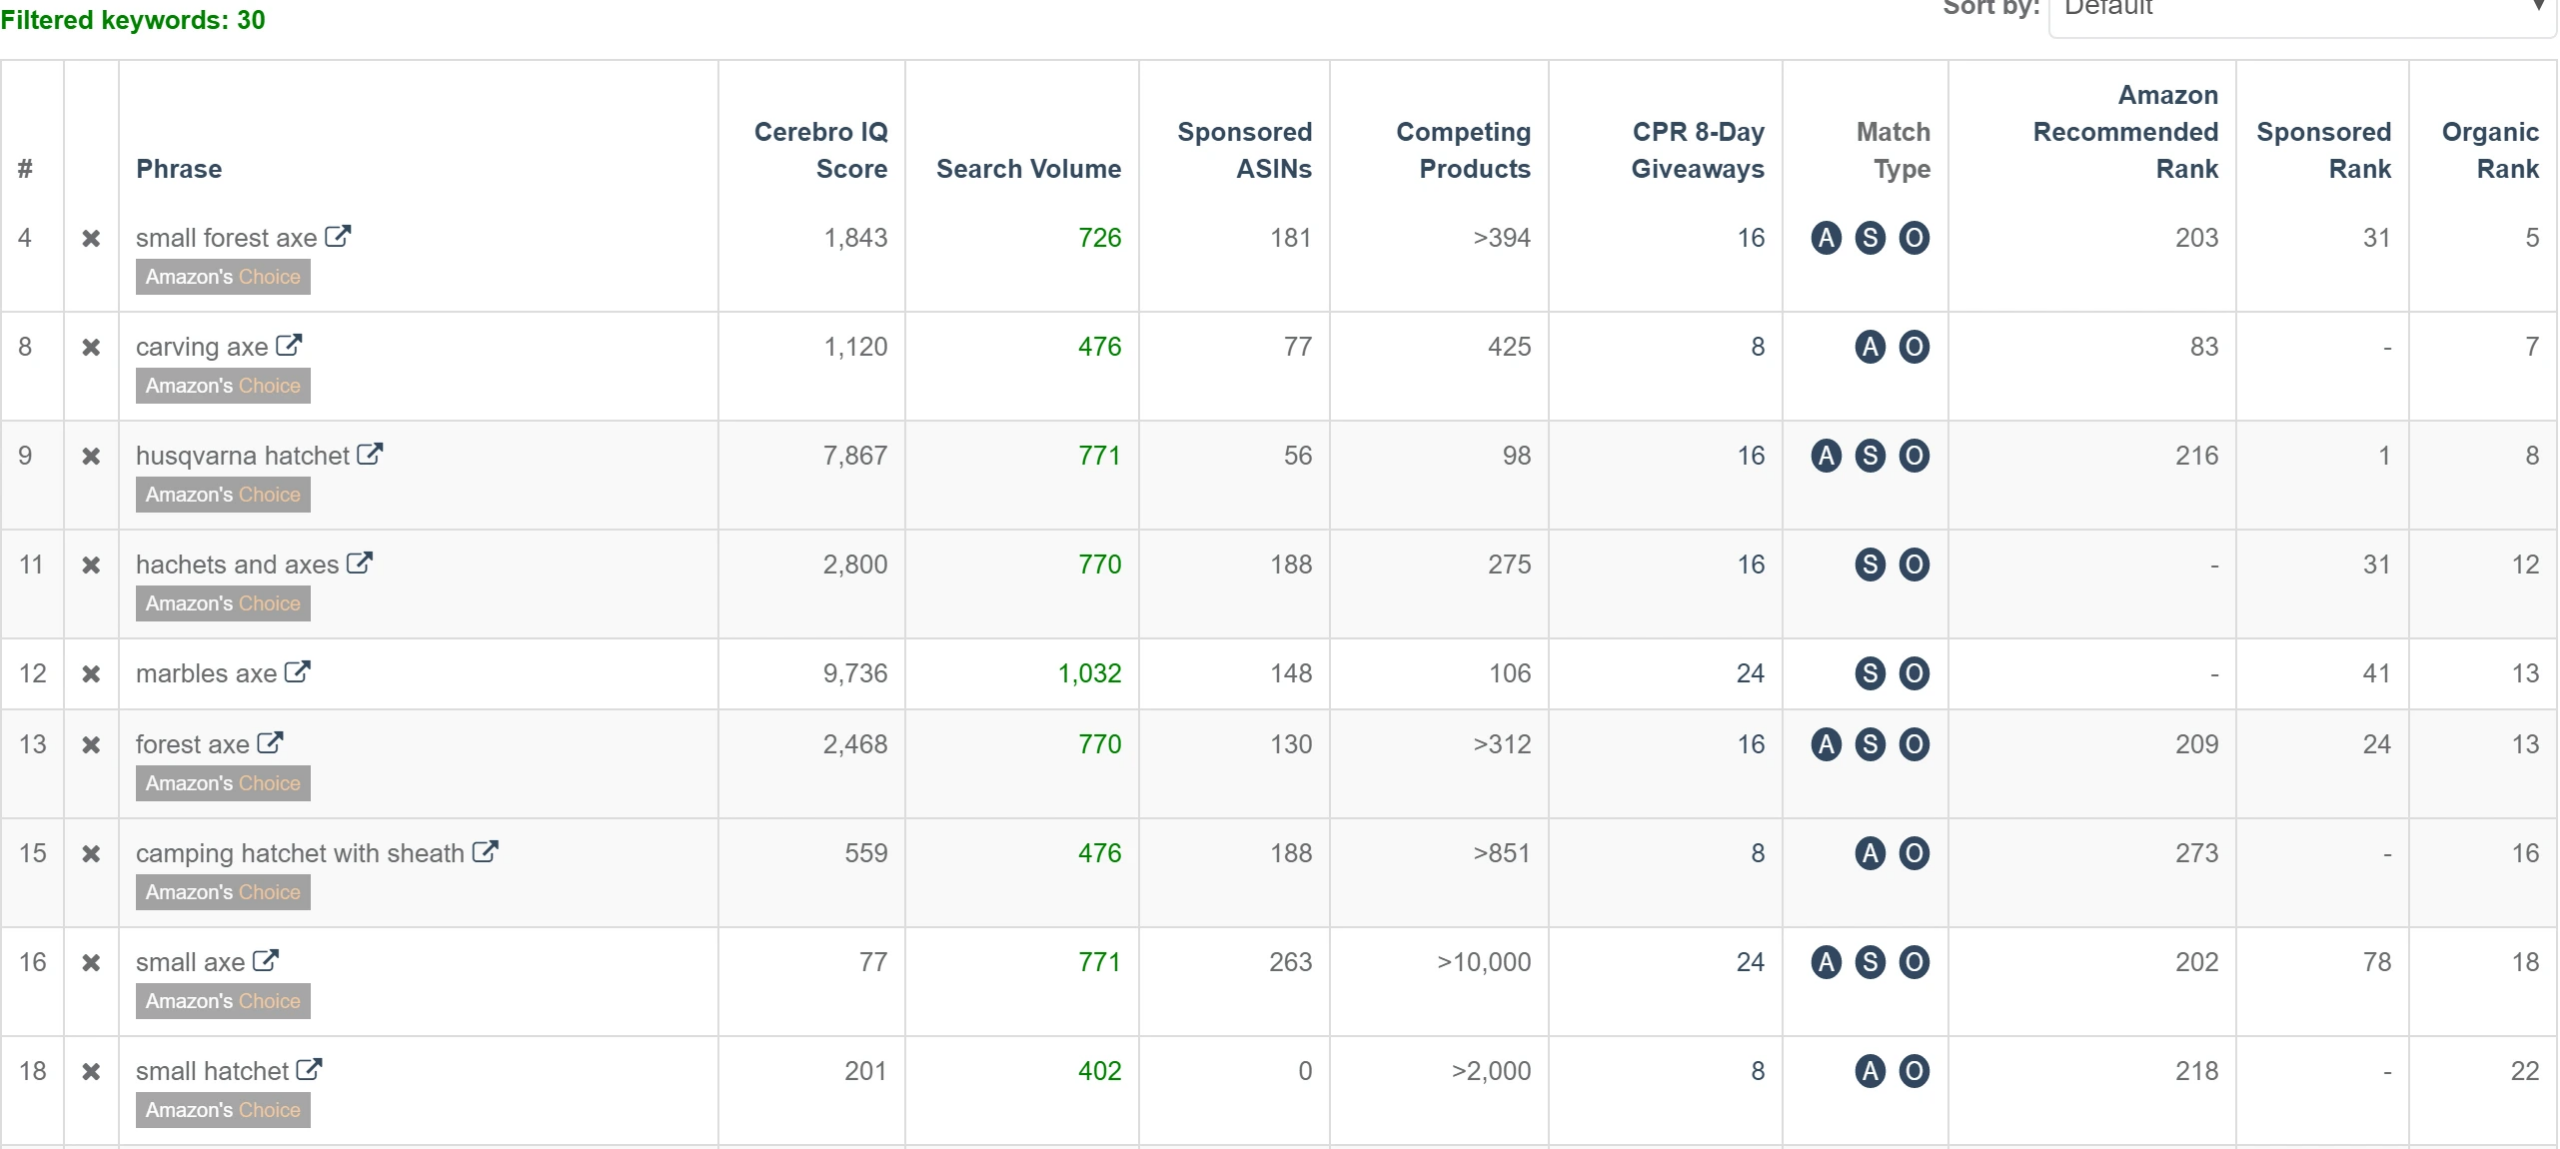Sort by Competing Products column header
Screen dimensions: 2560x1149
coord(1463,150)
